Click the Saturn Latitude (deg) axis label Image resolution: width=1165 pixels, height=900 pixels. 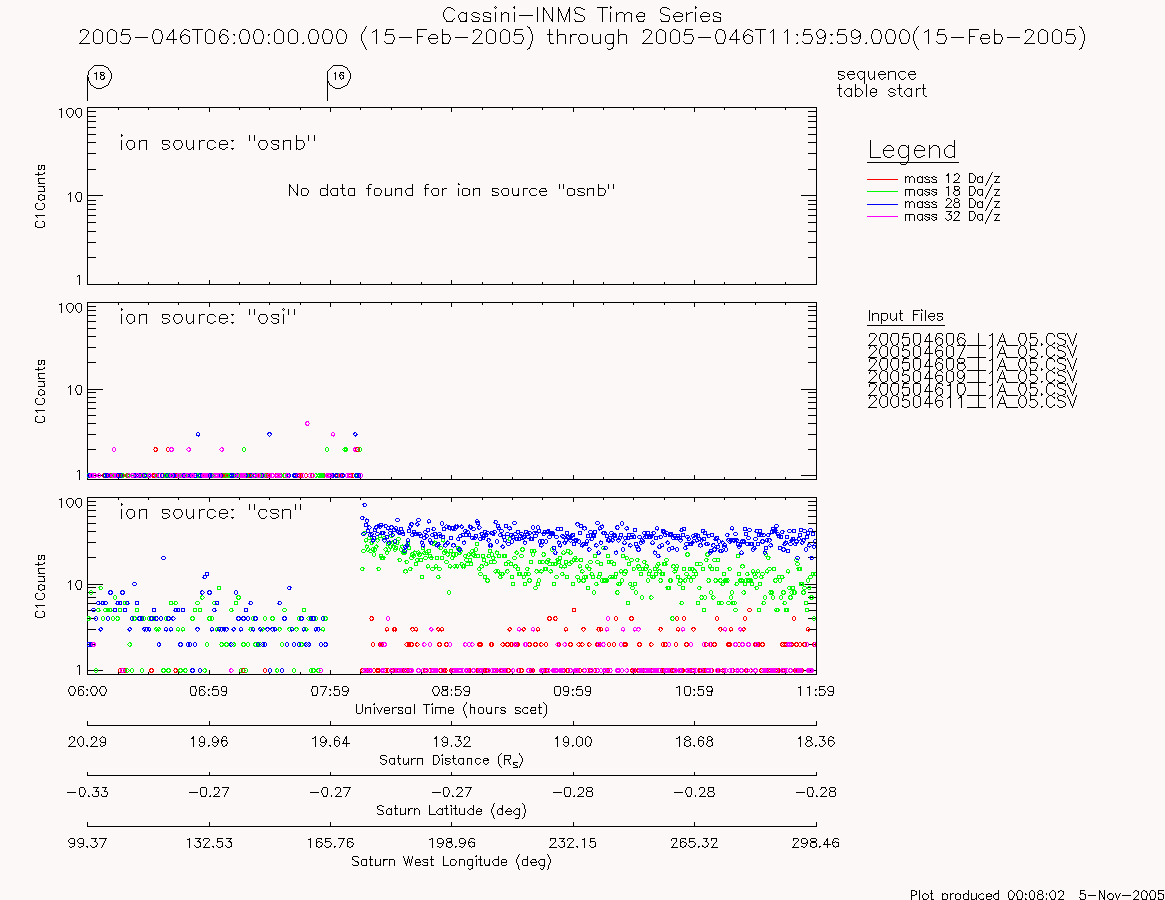click(x=451, y=811)
